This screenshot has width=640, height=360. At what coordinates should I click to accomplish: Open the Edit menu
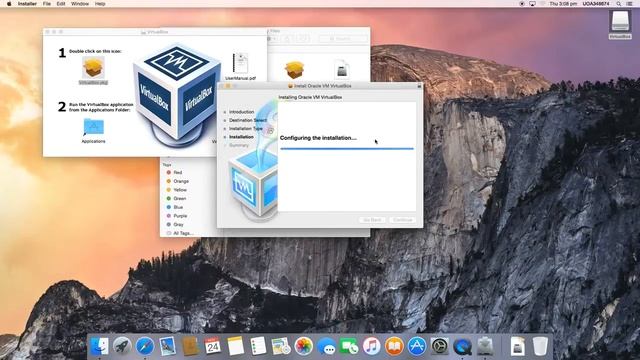(61, 4)
